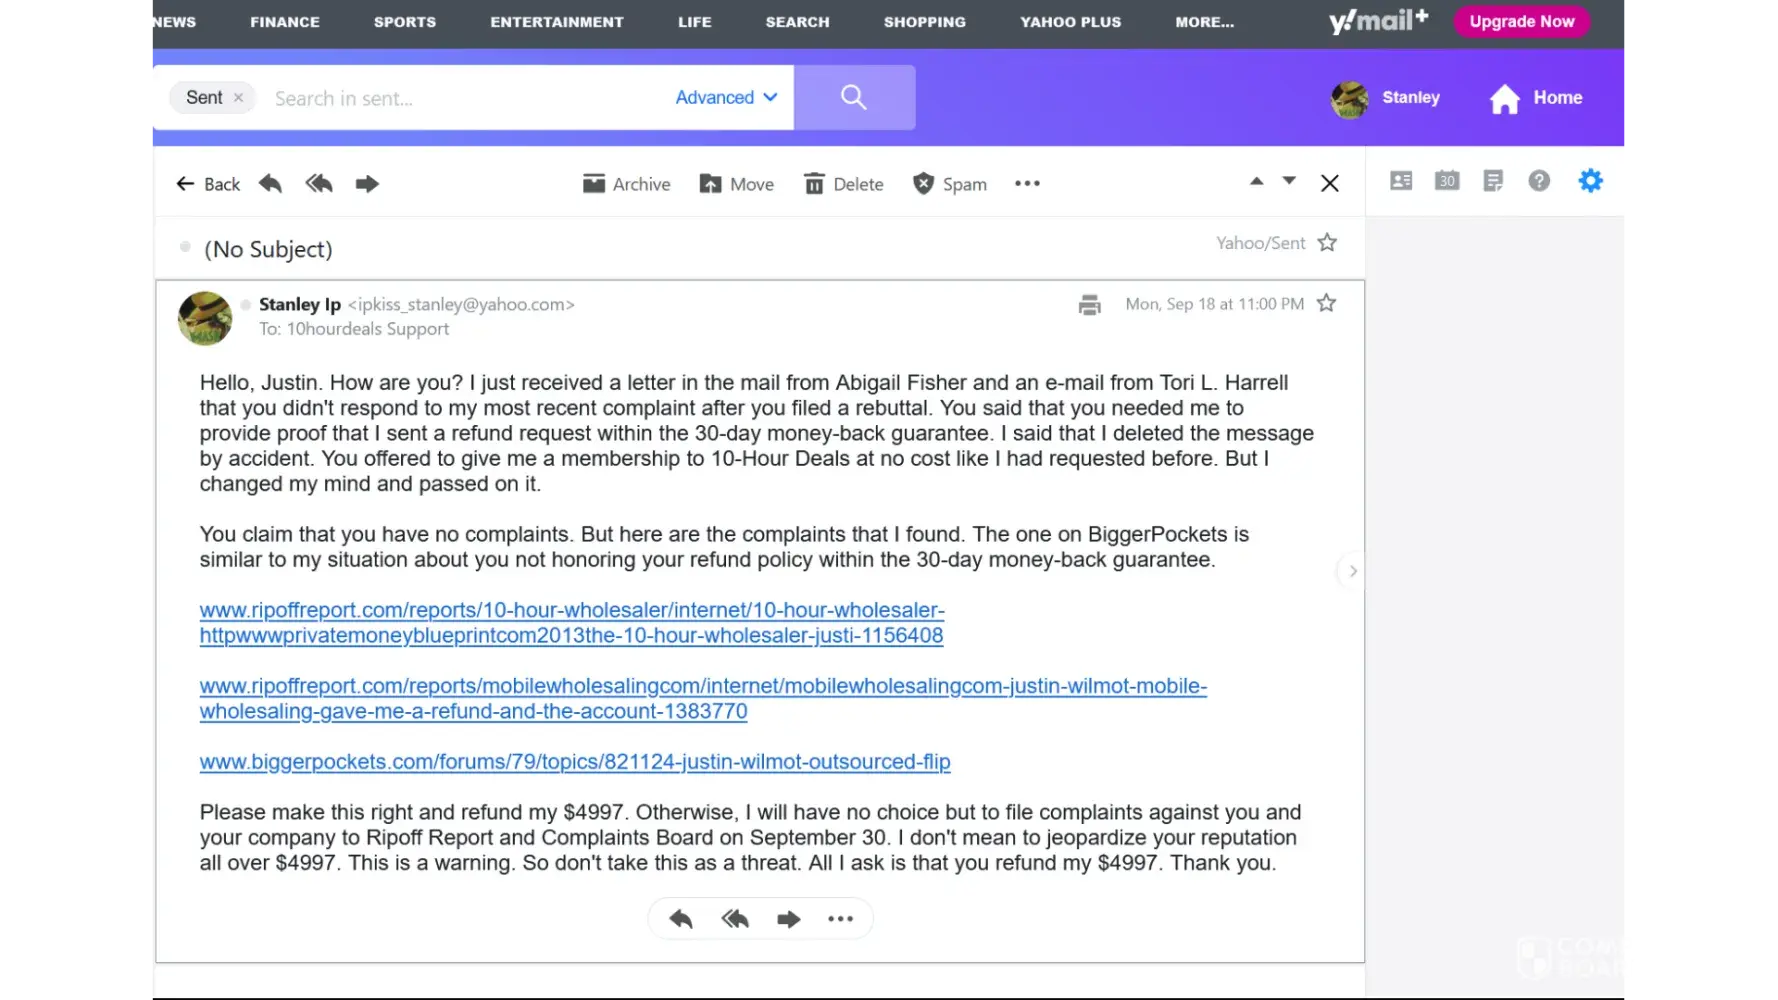1778x1000 pixels.
Task: Mark this email as Spam
Action: point(950,184)
